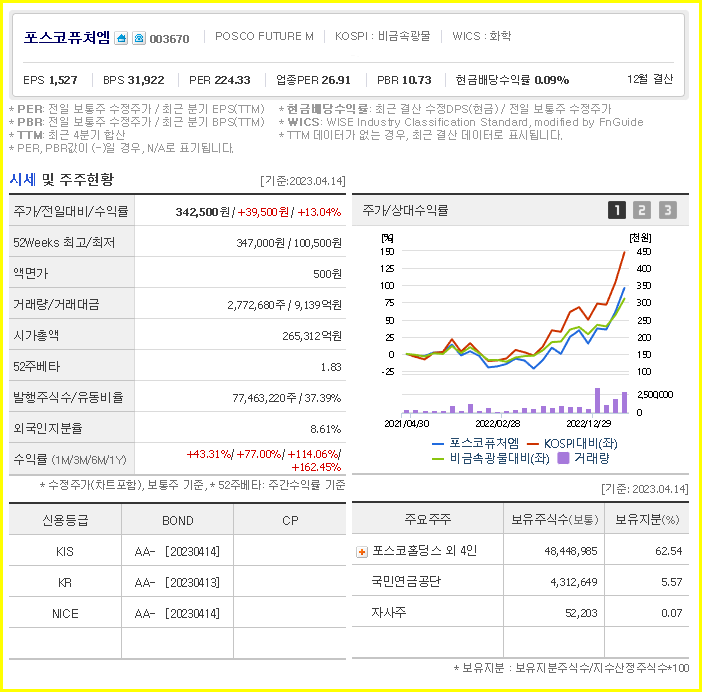Click the 2,772,680주 / 9,139억원 value
Viewport: 702px width, 692px height.
point(284,305)
